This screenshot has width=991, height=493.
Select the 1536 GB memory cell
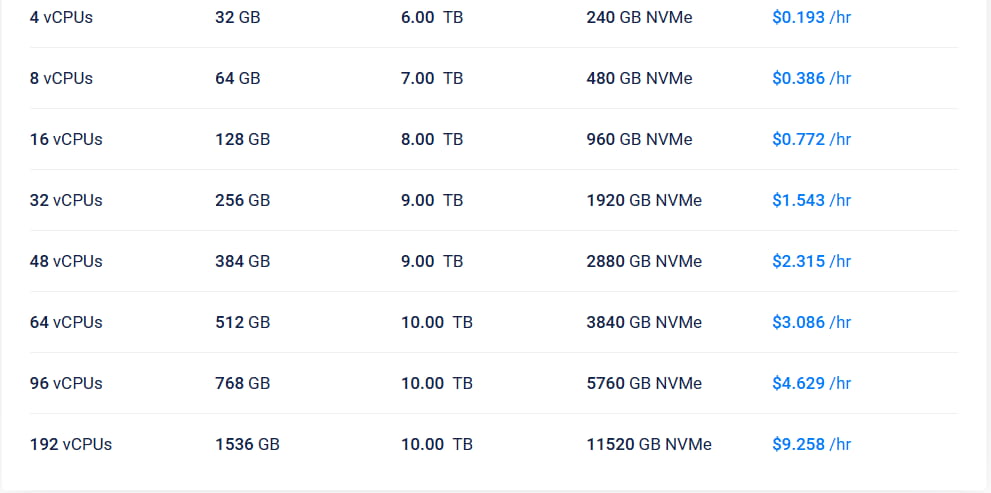(247, 444)
